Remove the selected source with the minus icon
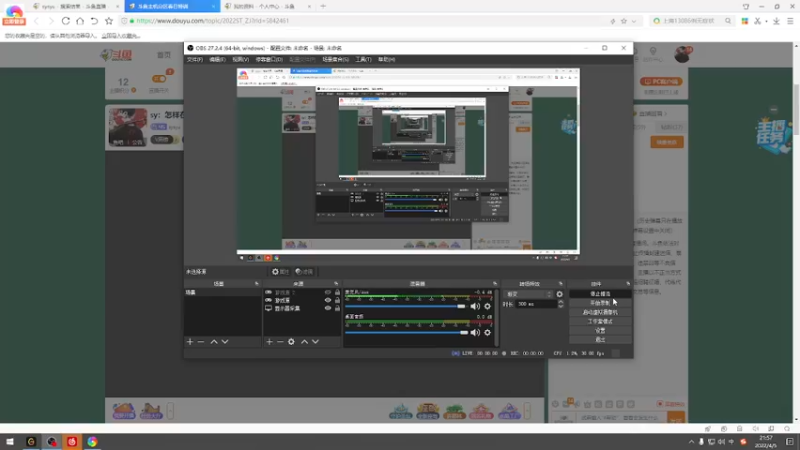Viewport: 800px width, 450px height. click(280, 342)
